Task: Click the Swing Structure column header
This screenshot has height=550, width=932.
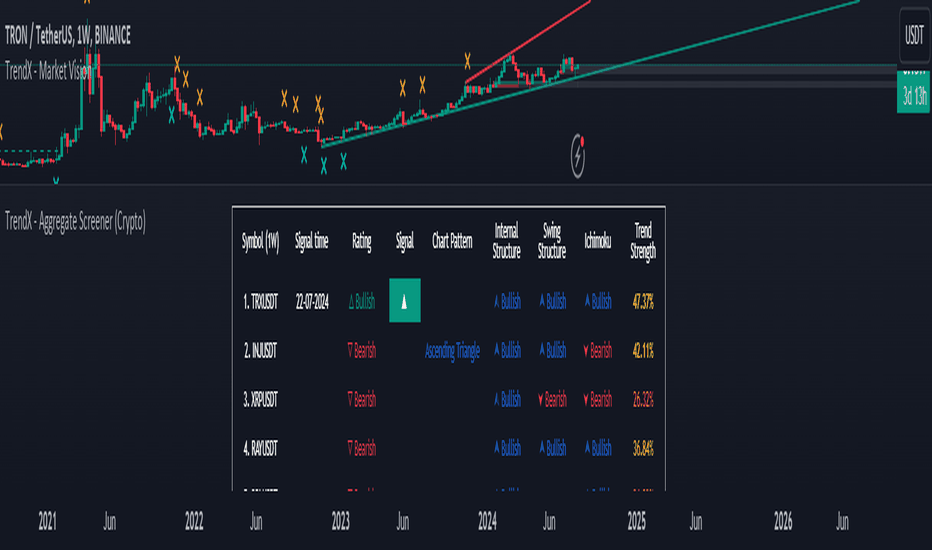Action: click(x=552, y=241)
